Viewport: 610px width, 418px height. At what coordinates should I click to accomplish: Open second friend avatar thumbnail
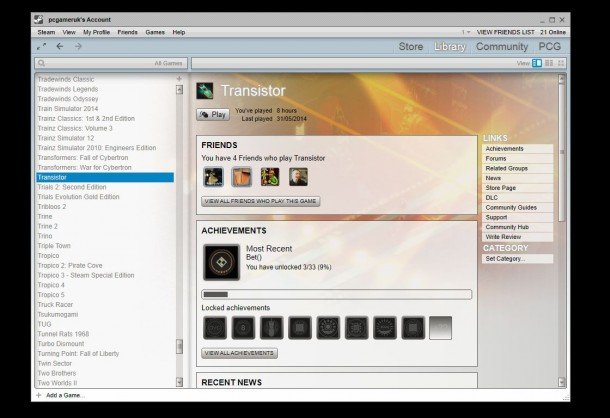point(242,177)
